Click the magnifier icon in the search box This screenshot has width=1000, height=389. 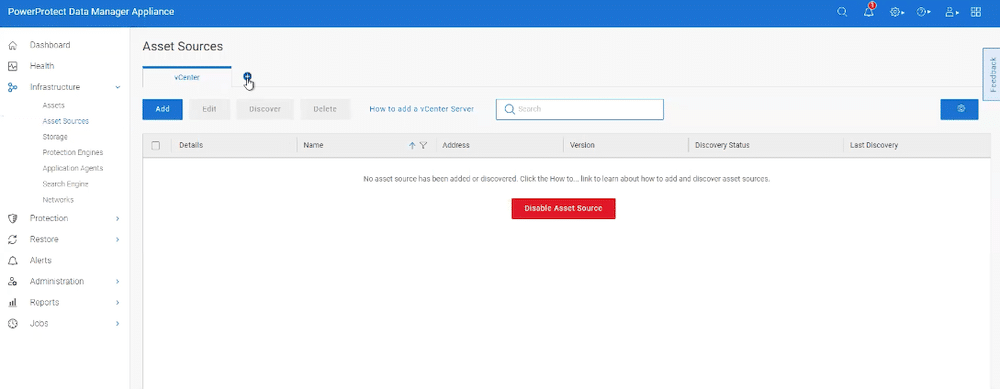coord(509,109)
